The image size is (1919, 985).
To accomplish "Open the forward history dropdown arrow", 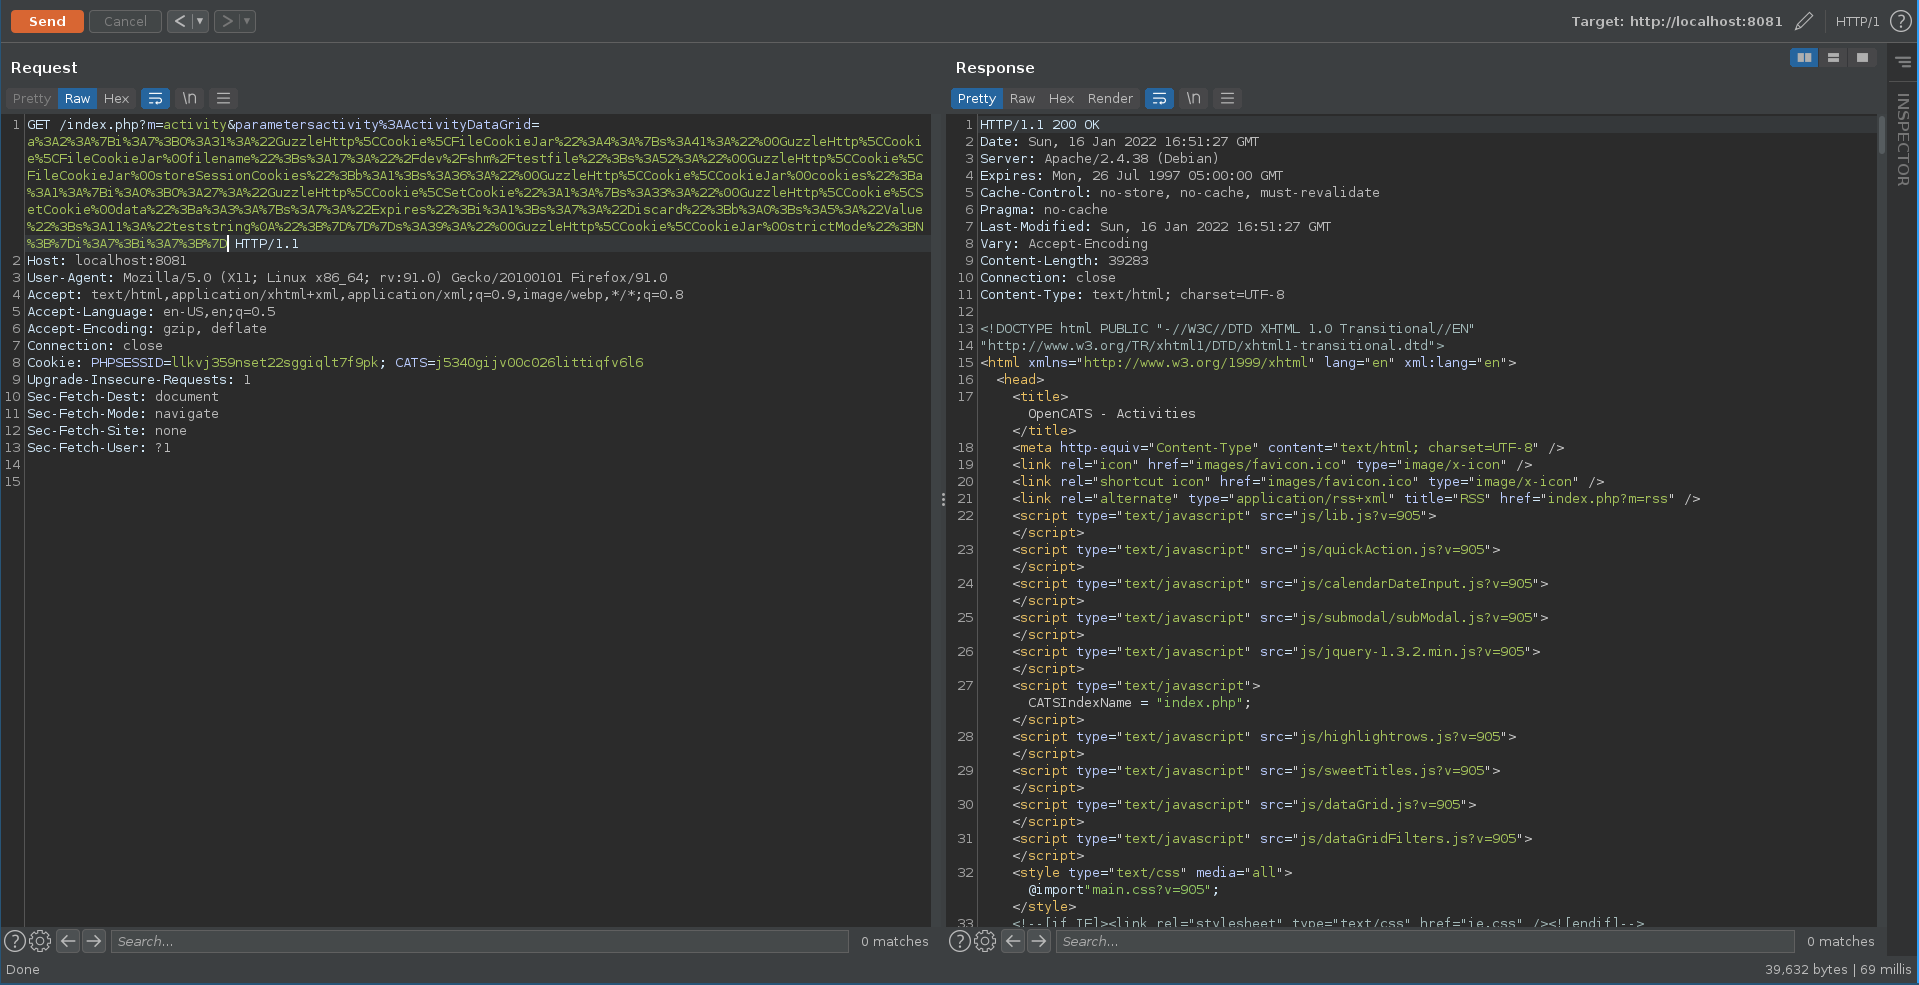I will point(247,21).
